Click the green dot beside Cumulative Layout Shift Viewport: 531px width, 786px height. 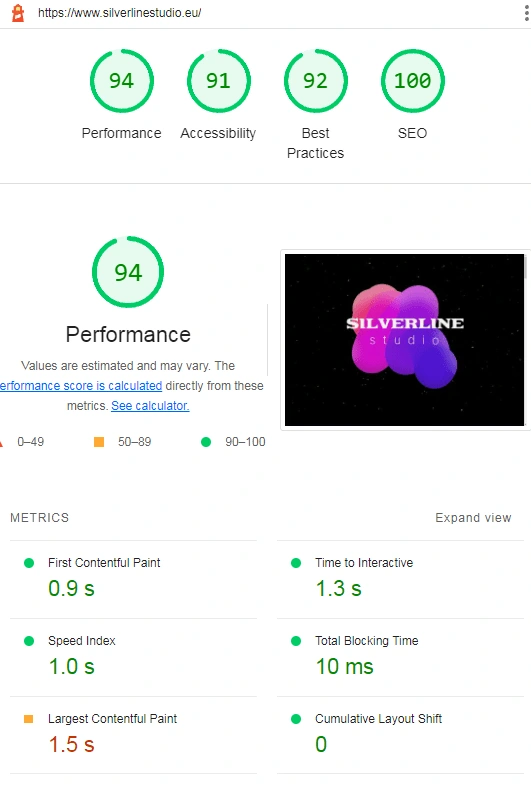coord(296,719)
